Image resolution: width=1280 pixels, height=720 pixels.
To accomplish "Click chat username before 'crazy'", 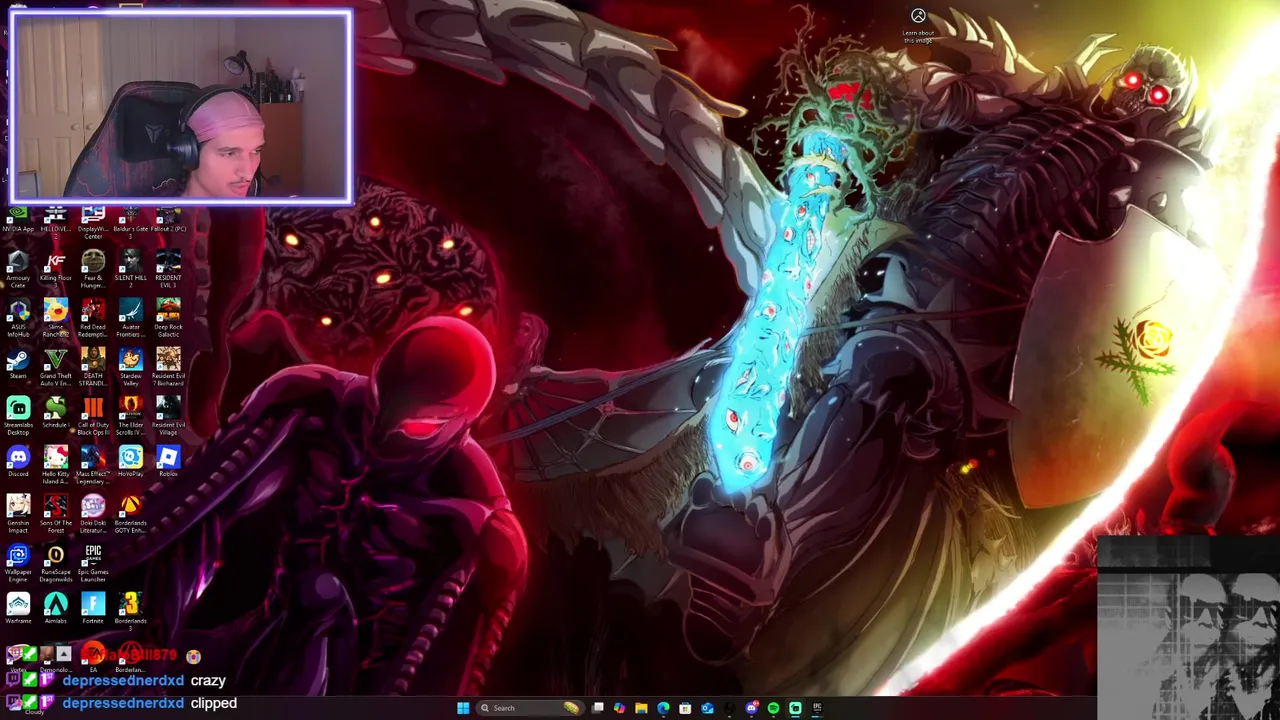I will [x=123, y=681].
